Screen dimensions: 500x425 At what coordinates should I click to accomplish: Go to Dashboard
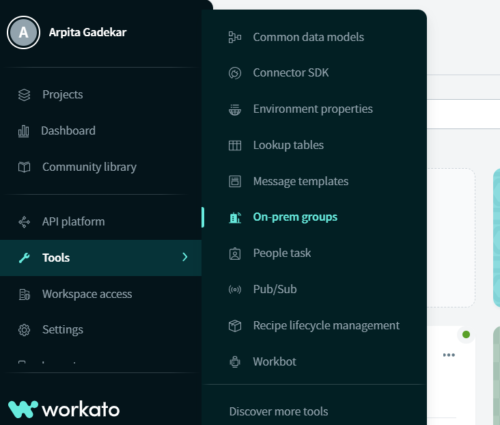click(x=68, y=131)
